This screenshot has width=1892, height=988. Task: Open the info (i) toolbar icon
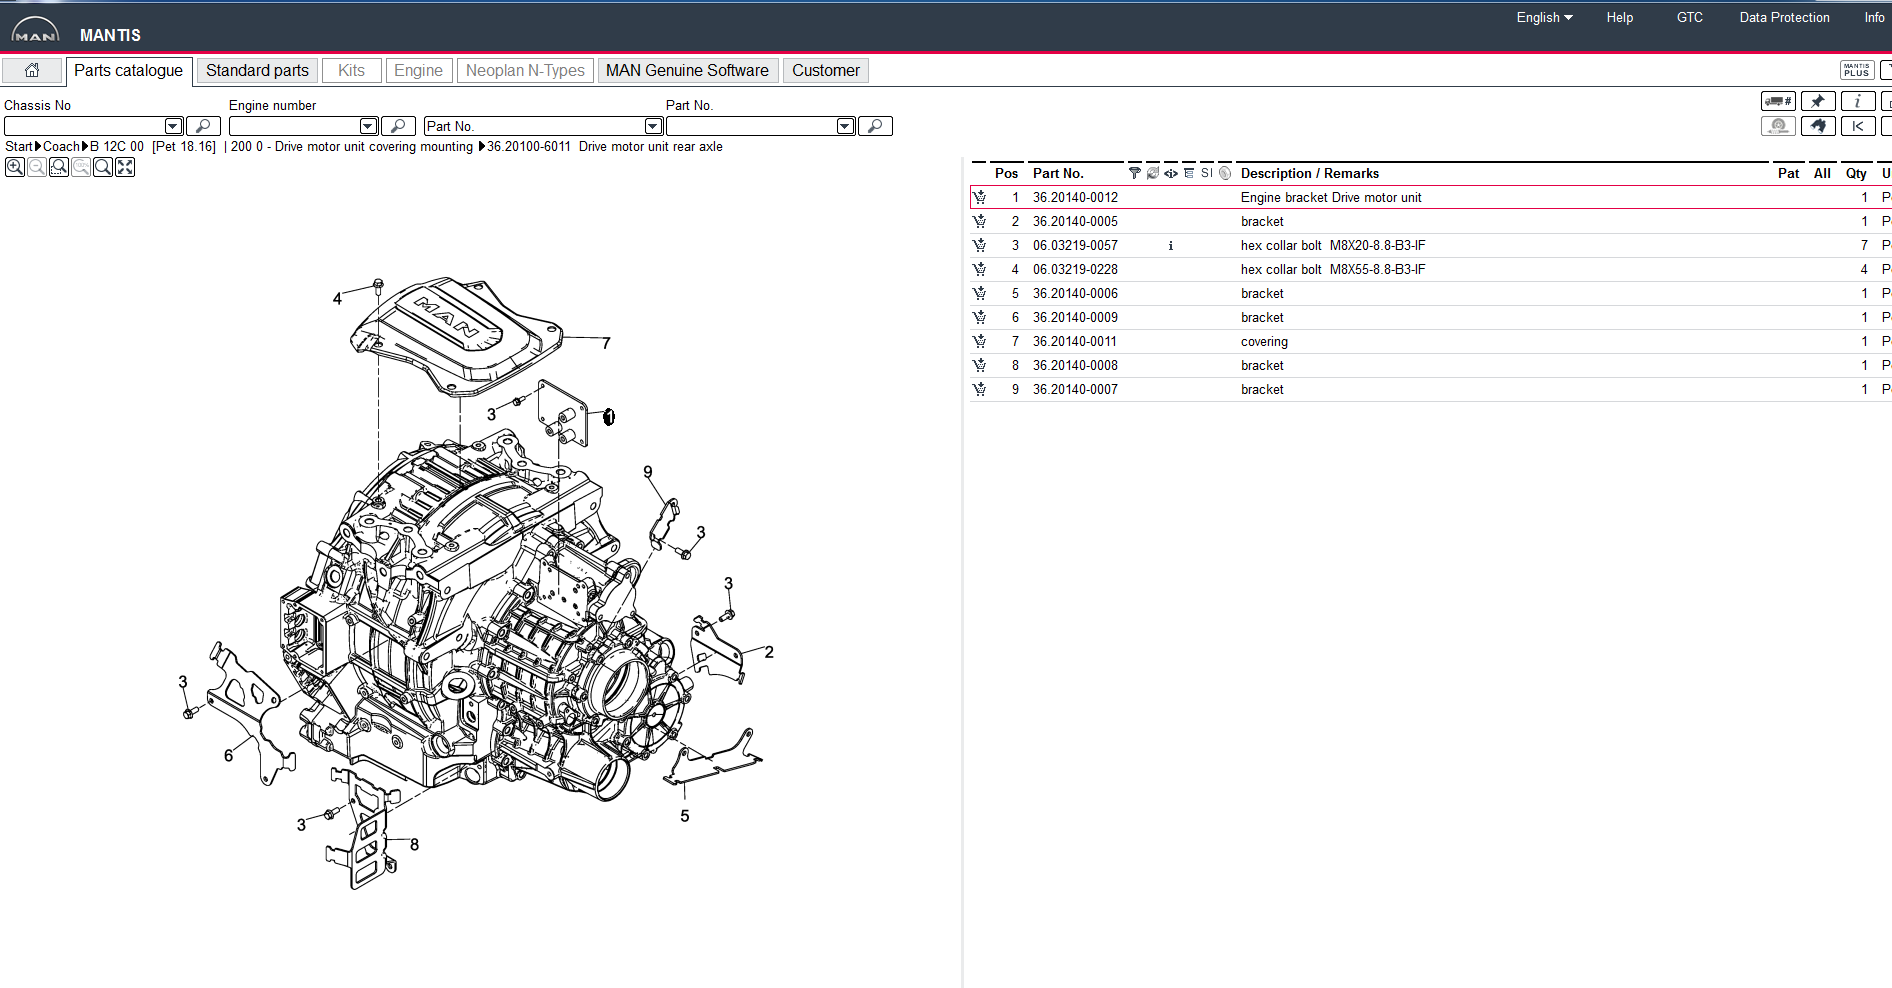[1858, 101]
